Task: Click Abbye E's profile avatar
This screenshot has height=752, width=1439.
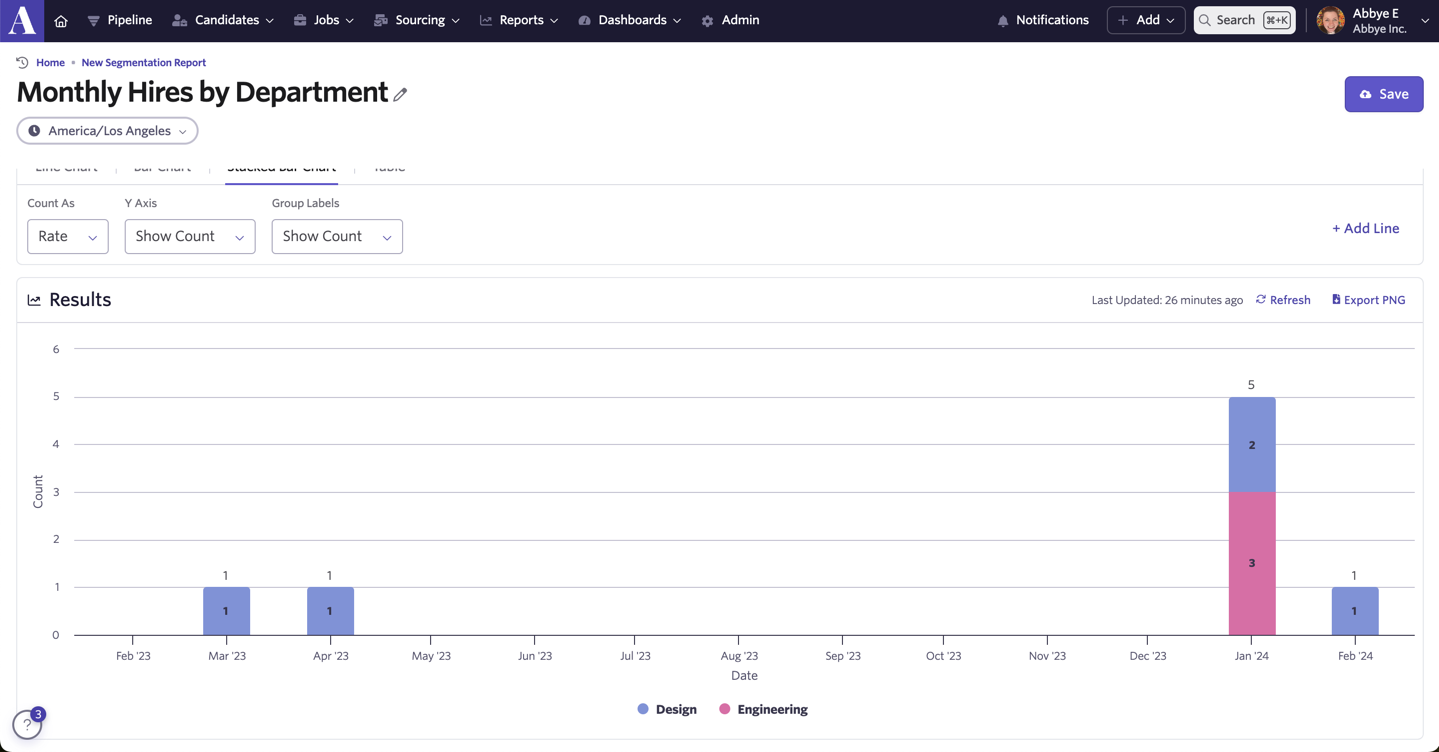Action: [1330, 20]
